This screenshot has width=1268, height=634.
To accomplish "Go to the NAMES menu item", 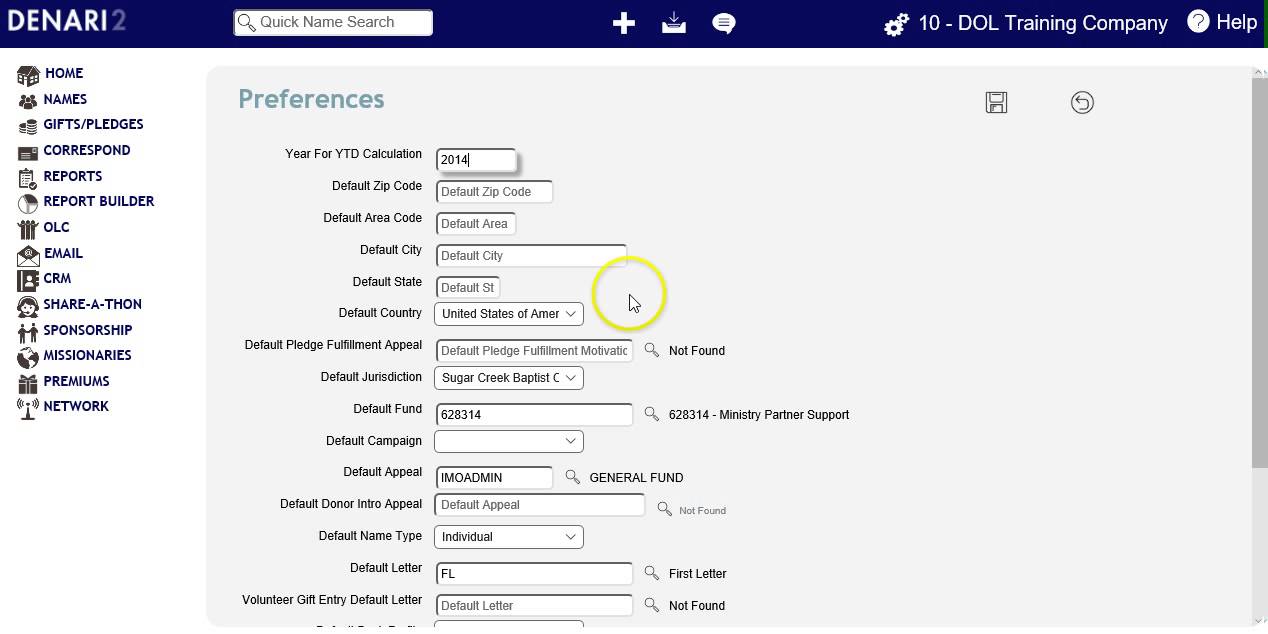I will pos(65,99).
